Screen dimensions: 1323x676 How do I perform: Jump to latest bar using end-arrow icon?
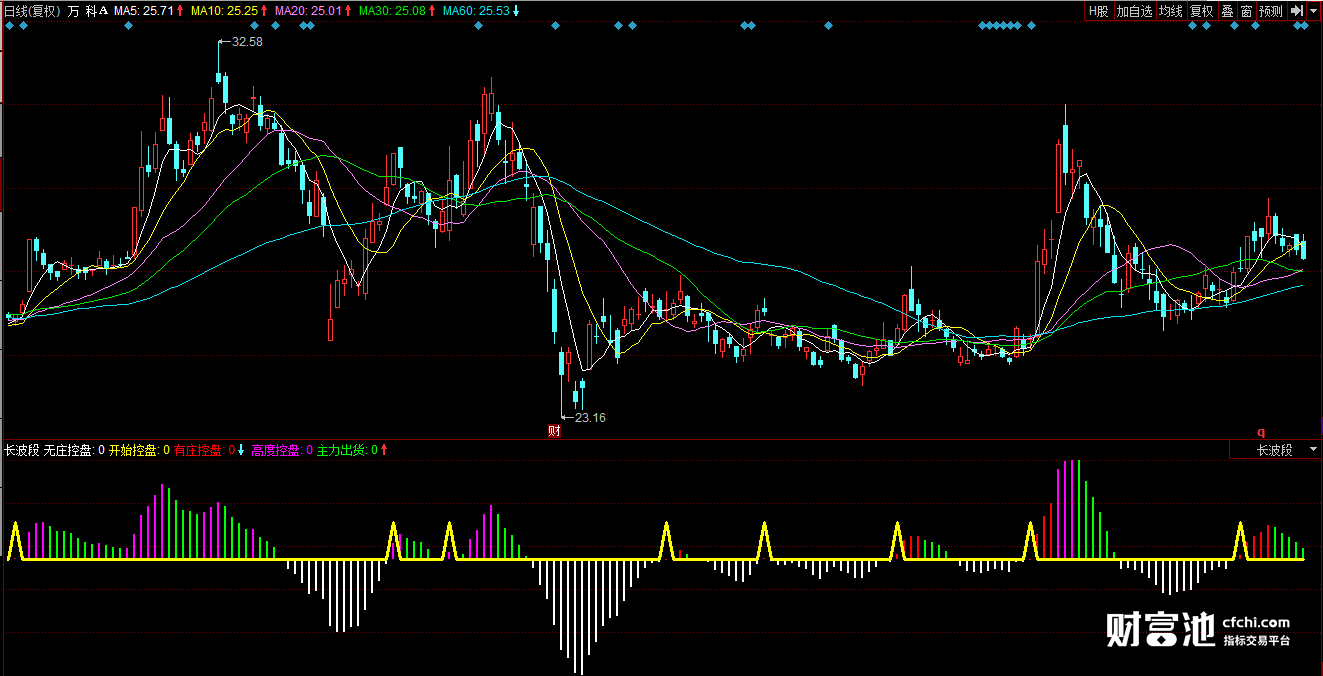coord(1296,11)
